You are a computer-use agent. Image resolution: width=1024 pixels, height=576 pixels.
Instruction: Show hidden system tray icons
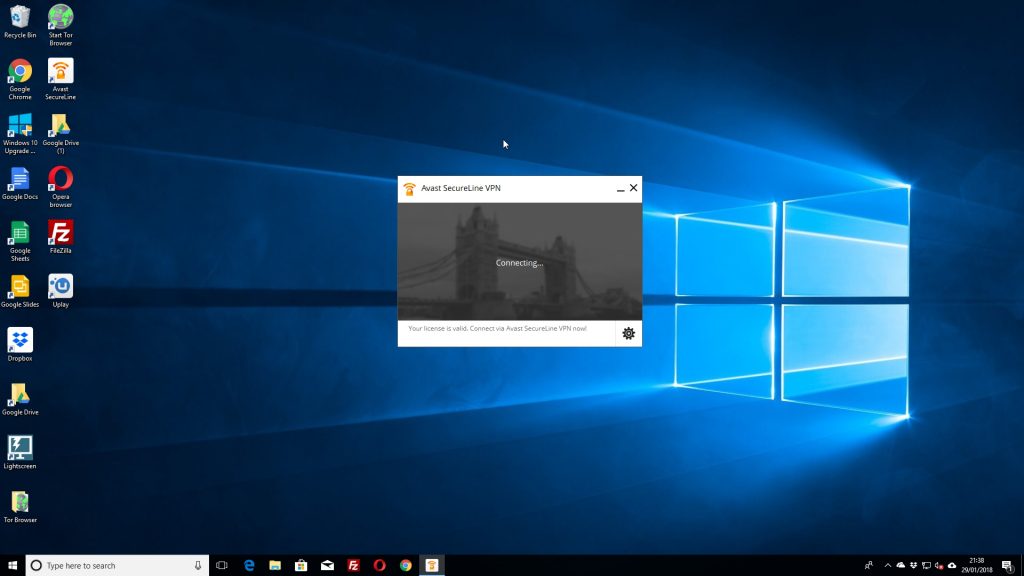888,566
